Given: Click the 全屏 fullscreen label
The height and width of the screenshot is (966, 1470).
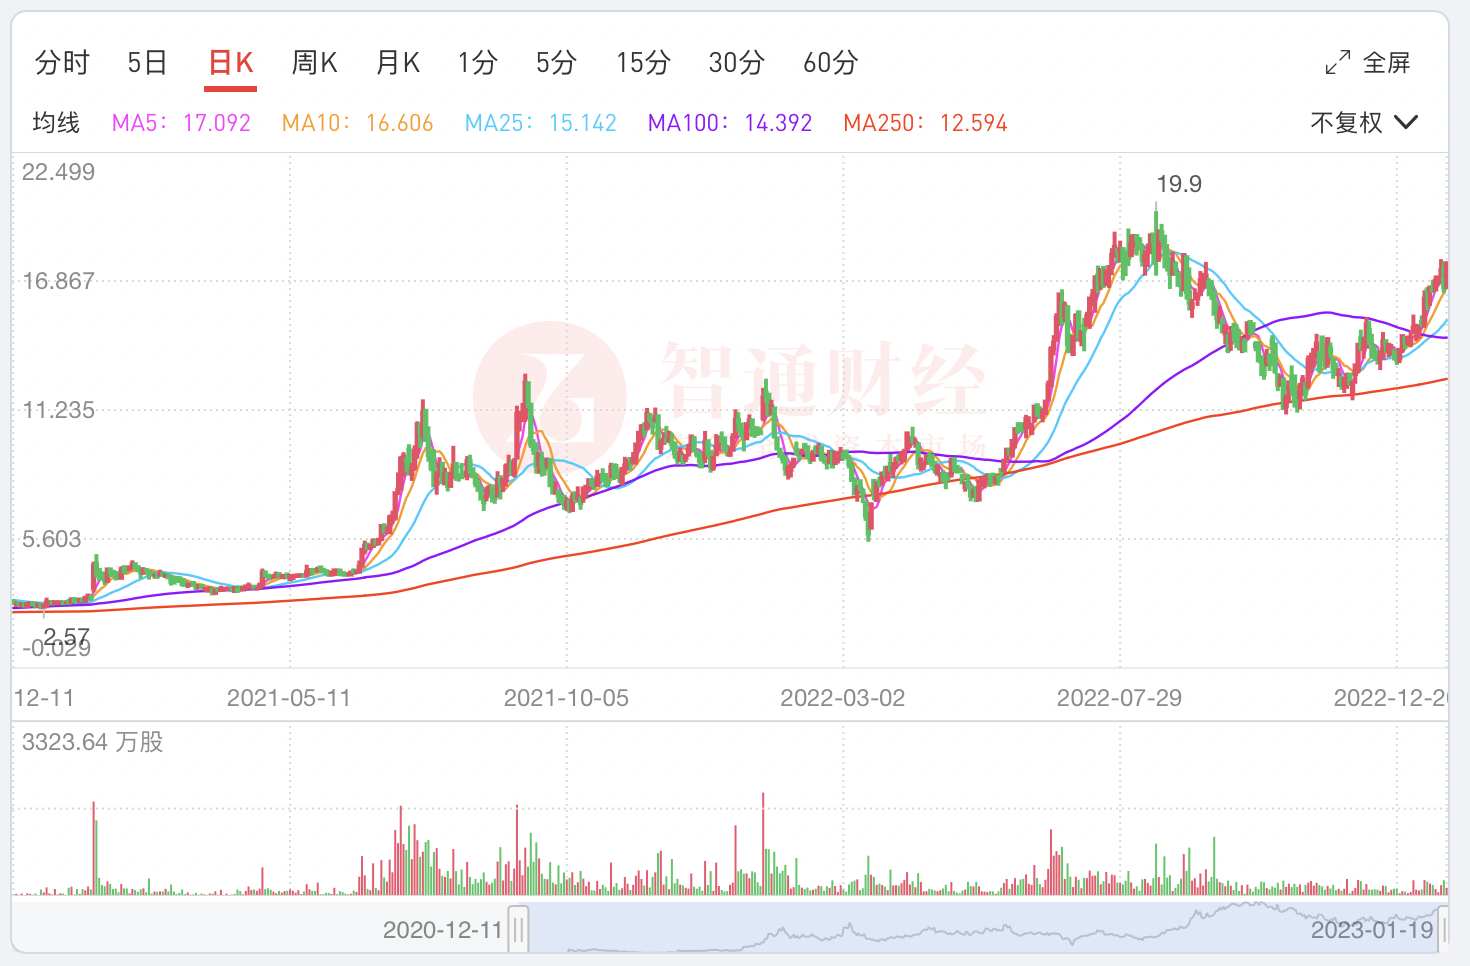Looking at the screenshot, I should pyautogui.click(x=1387, y=63).
